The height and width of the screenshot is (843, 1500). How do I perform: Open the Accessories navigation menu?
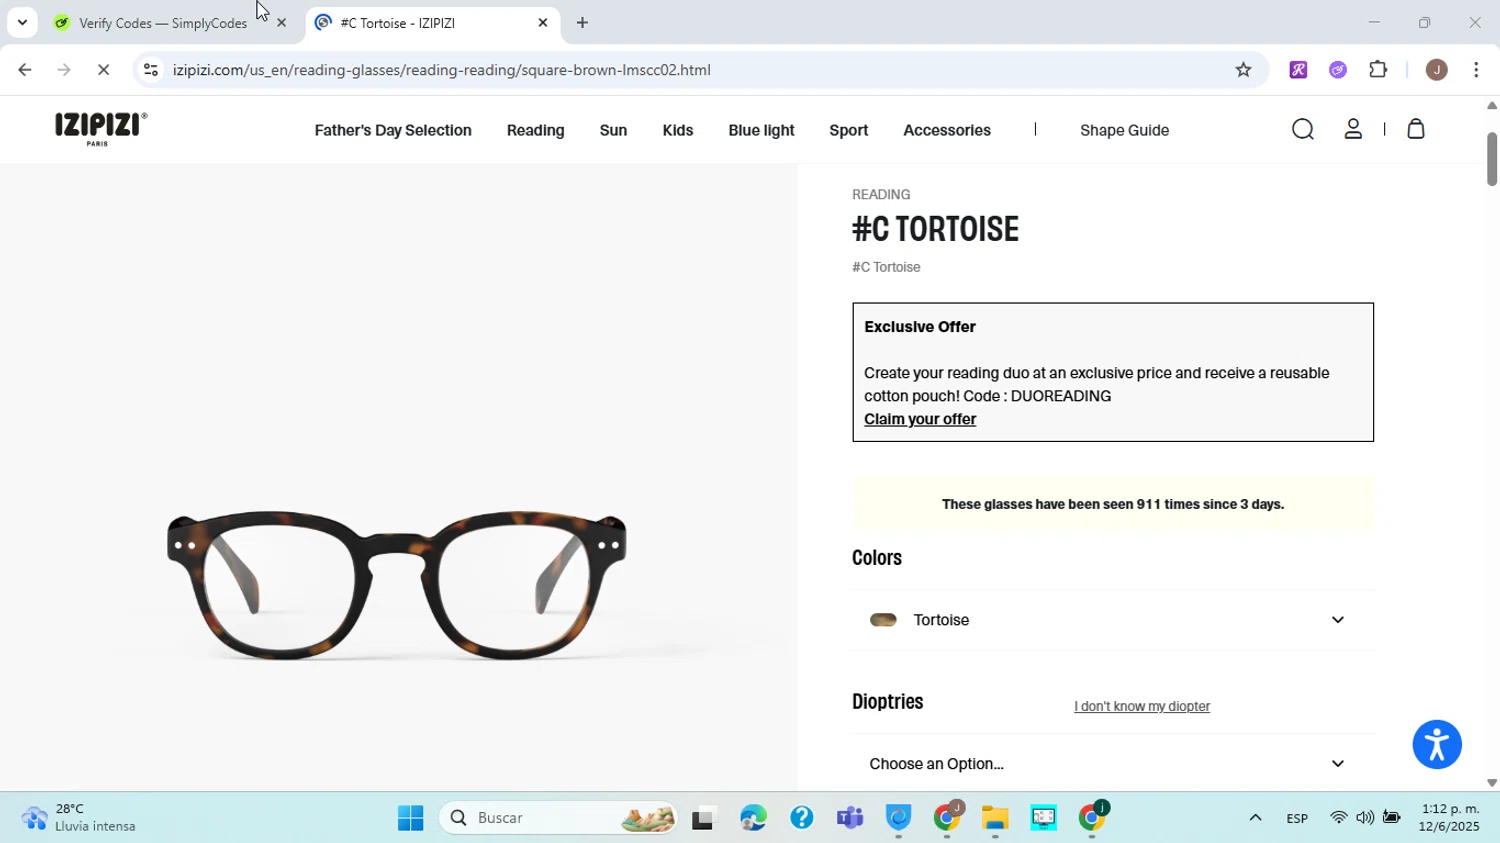point(946,130)
